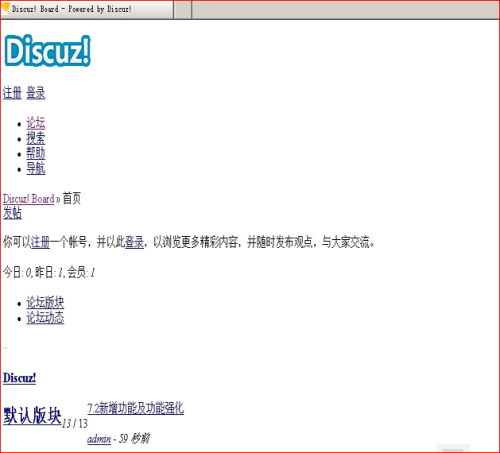Open the 默认版块 forum
Image resolution: width=500 pixels, height=453 pixels.
click(x=32, y=415)
